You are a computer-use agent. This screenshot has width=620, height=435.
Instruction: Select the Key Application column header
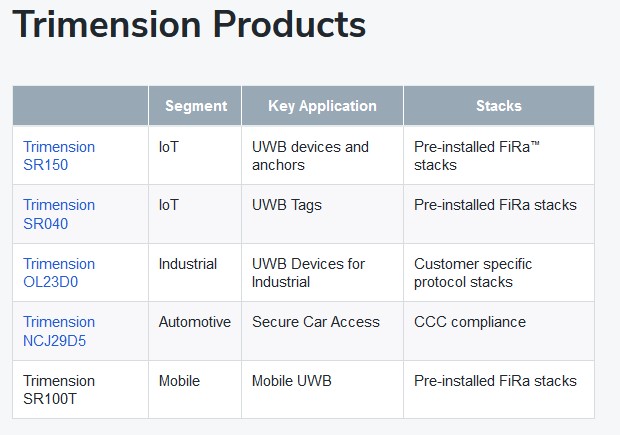(322, 106)
